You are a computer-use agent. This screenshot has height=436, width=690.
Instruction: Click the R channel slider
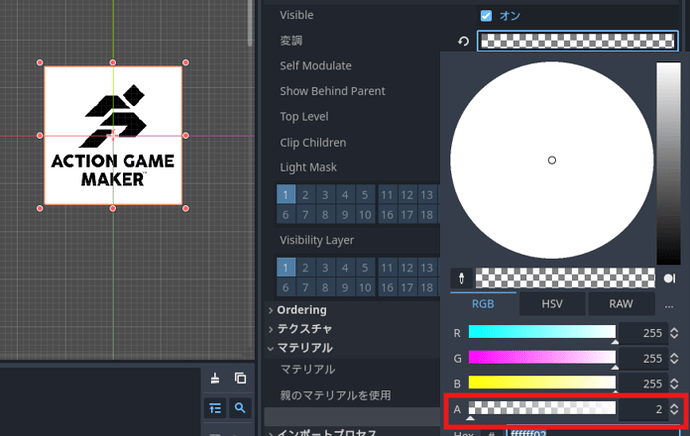coord(542,333)
